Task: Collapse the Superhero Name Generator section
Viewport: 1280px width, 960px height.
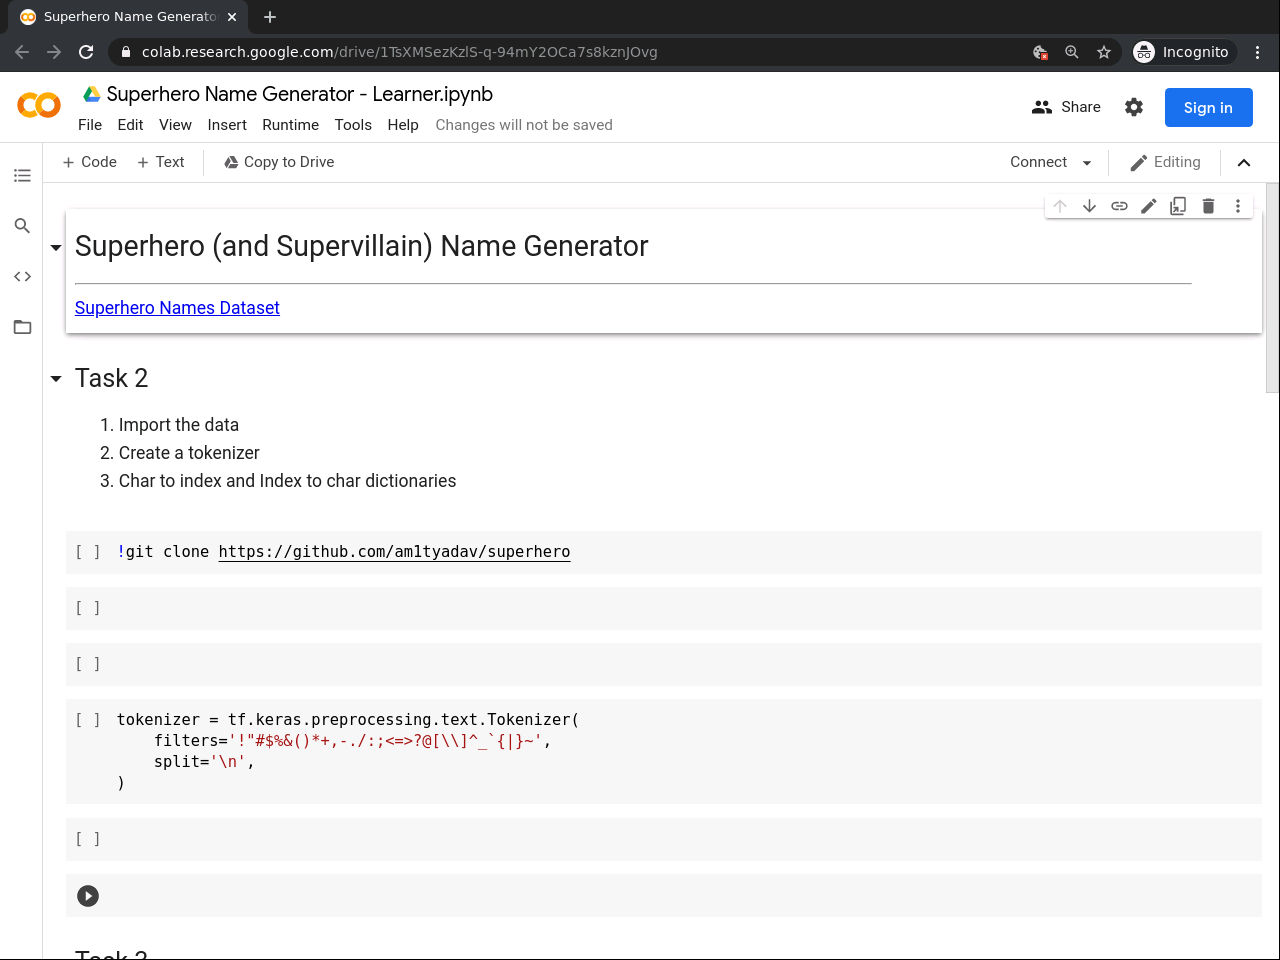Action: click(56, 247)
